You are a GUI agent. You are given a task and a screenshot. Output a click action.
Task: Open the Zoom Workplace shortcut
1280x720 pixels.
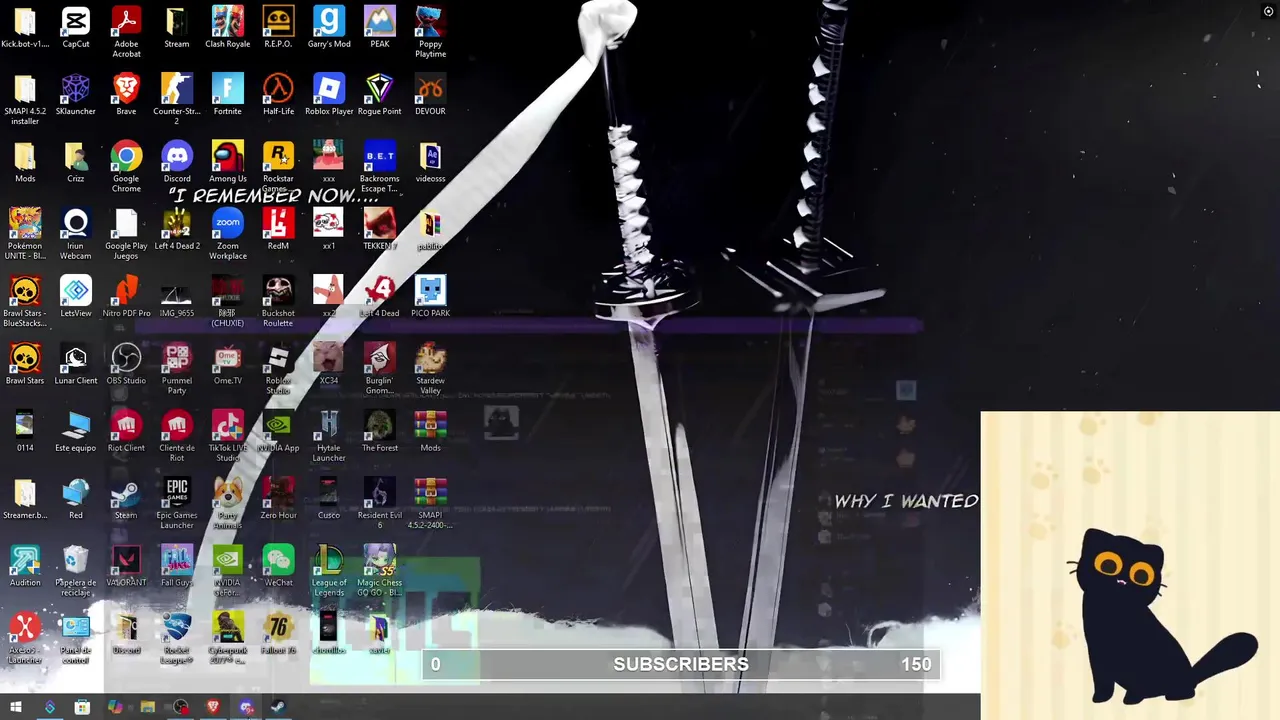tap(228, 234)
